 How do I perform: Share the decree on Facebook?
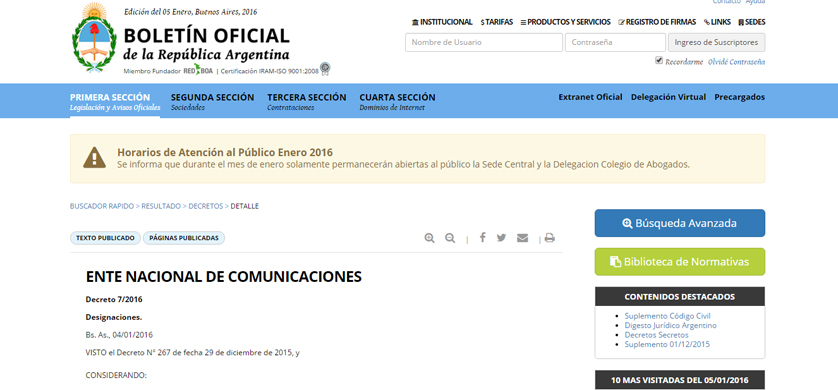point(482,238)
